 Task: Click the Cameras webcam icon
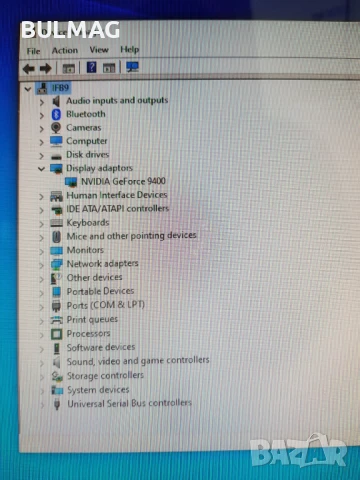[x=56, y=128]
